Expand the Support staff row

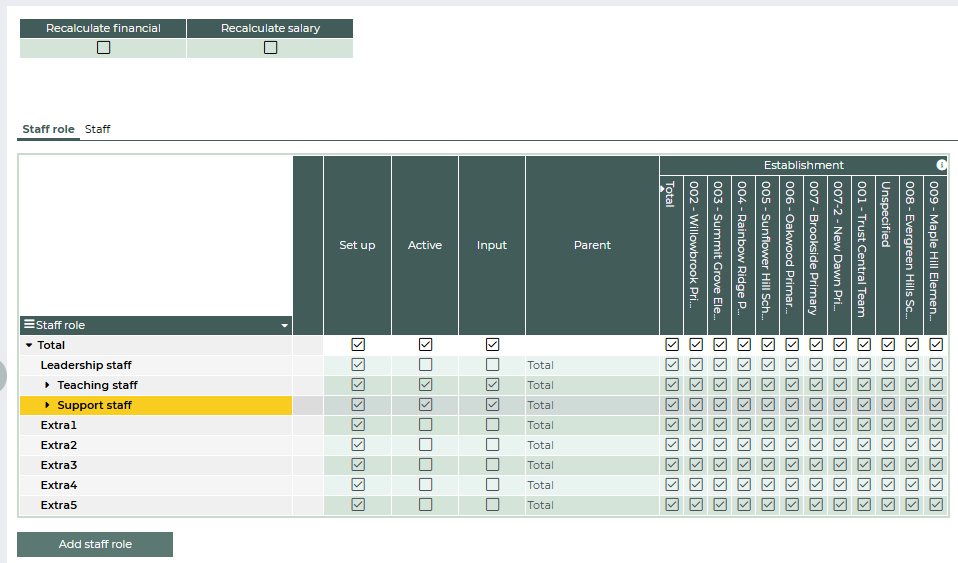pos(47,405)
